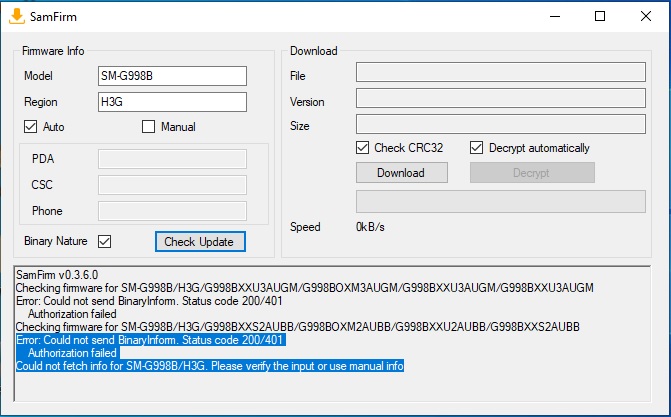
Task: Click the disabled CSC field
Action: pyautogui.click(x=172, y=185)
